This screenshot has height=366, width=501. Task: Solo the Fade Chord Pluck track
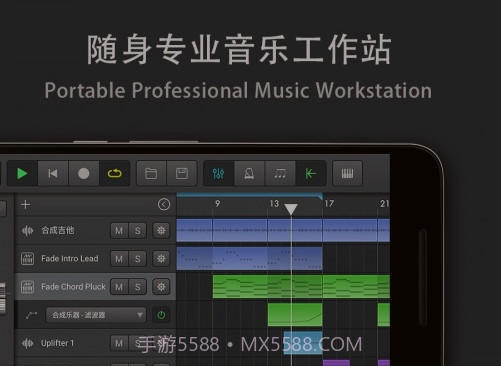138,287
